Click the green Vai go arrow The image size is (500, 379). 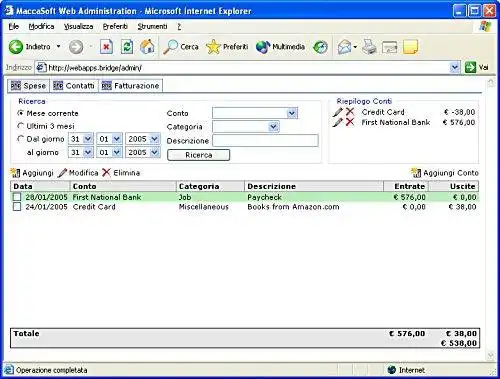click(470, 67)
